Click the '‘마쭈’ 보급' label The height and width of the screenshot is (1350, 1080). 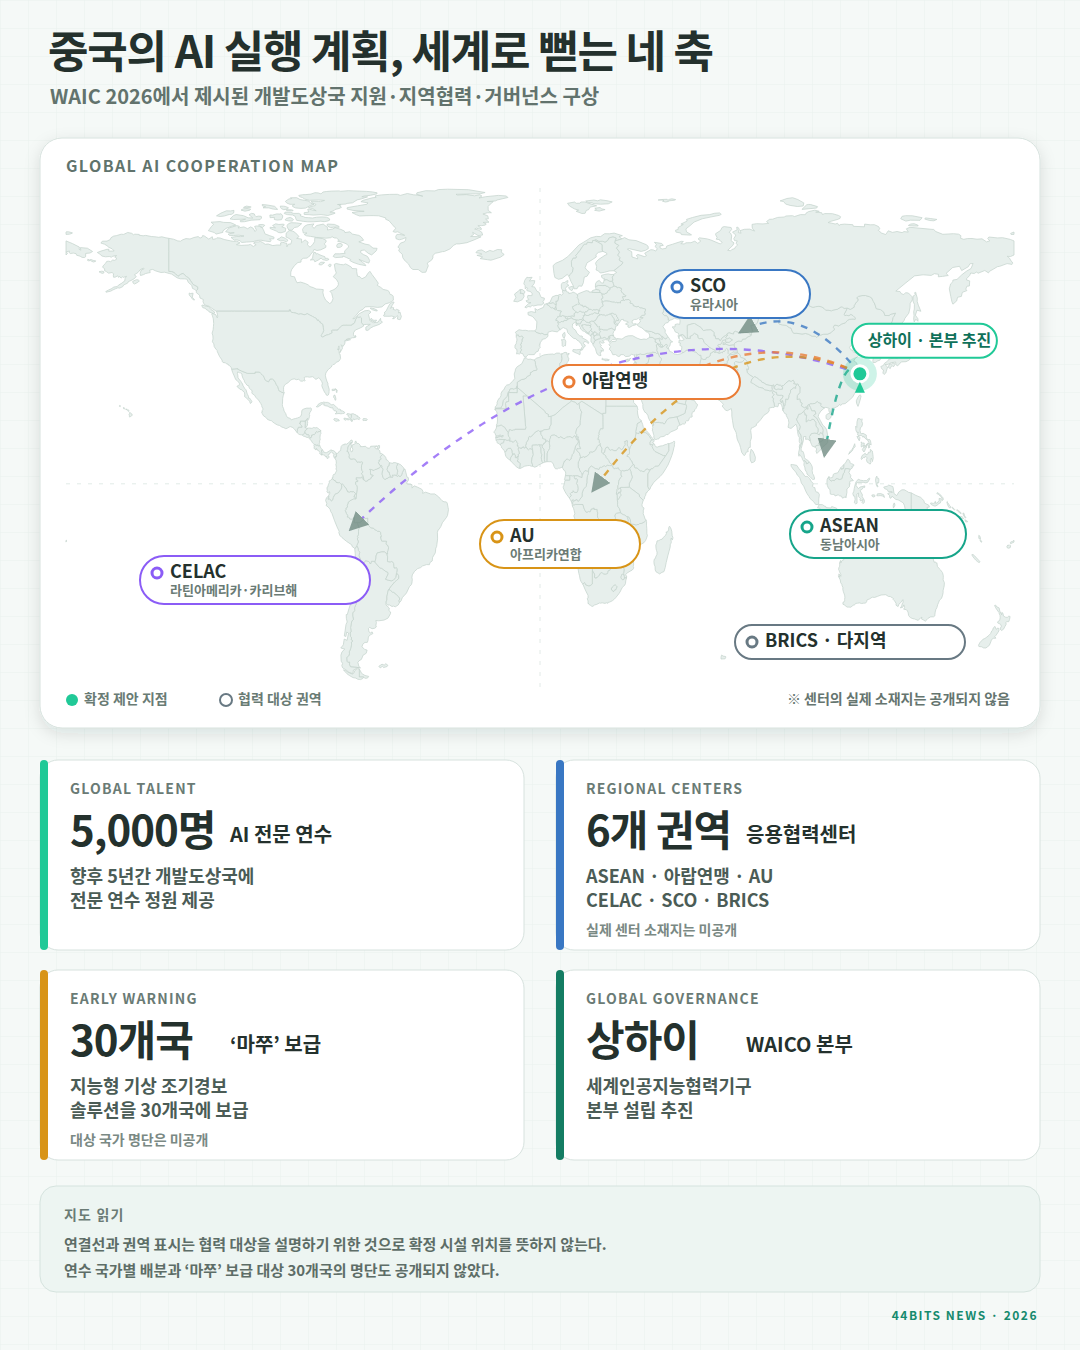point(276,1045)
